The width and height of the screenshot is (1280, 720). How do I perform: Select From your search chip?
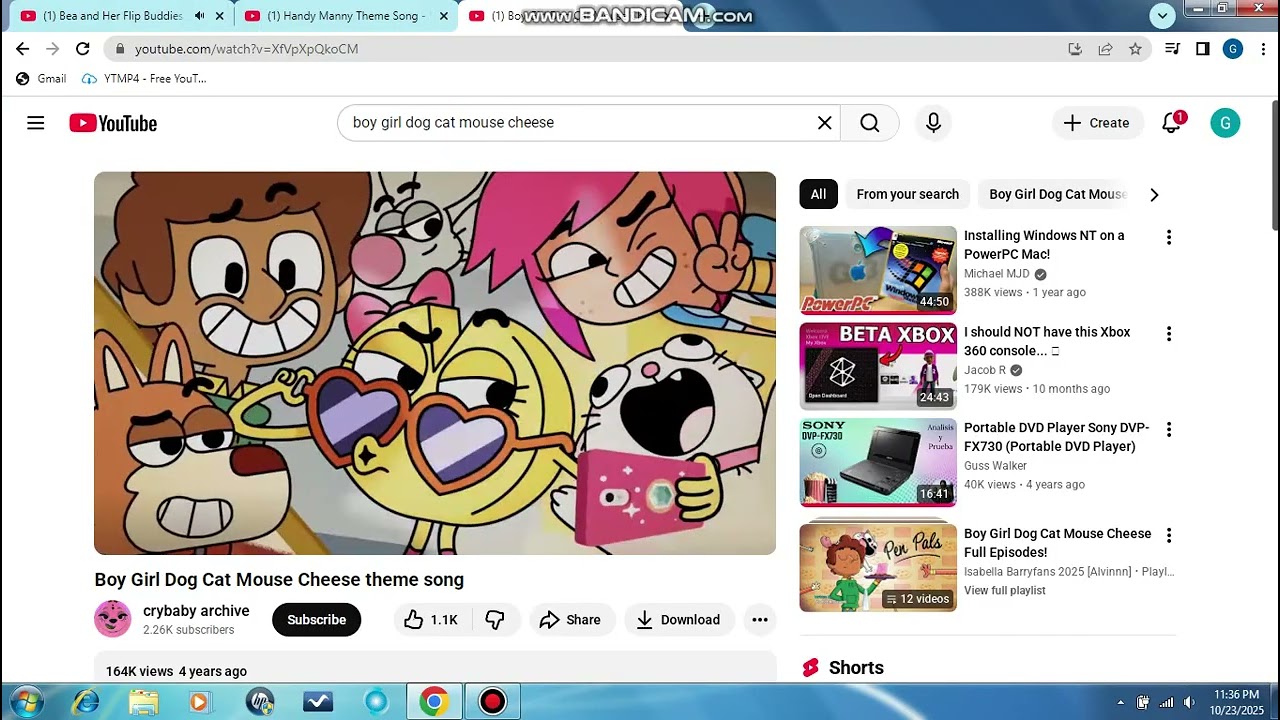click(x=907, y=194)
